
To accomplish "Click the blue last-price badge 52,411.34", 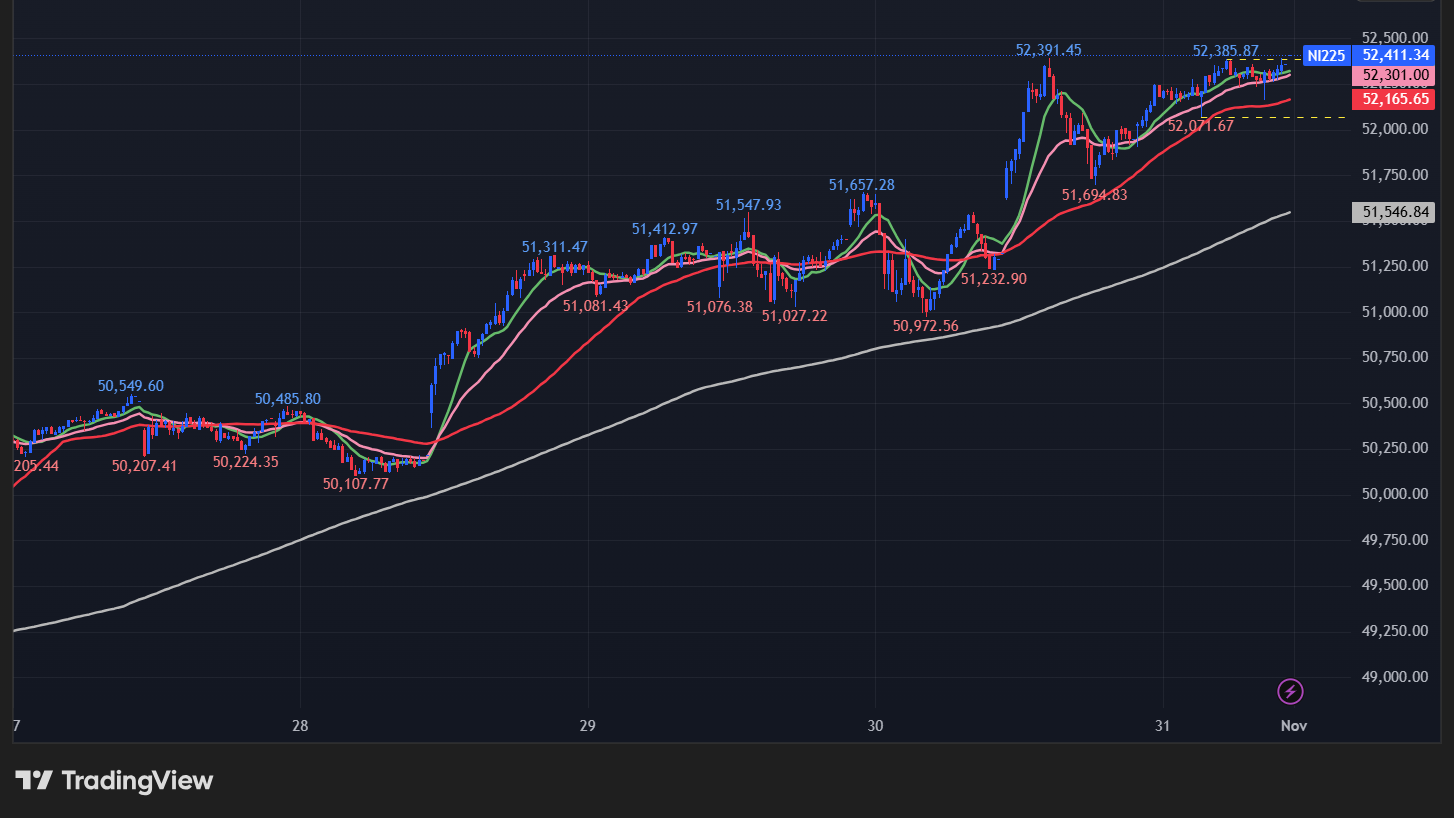I will click(1398, 56).
